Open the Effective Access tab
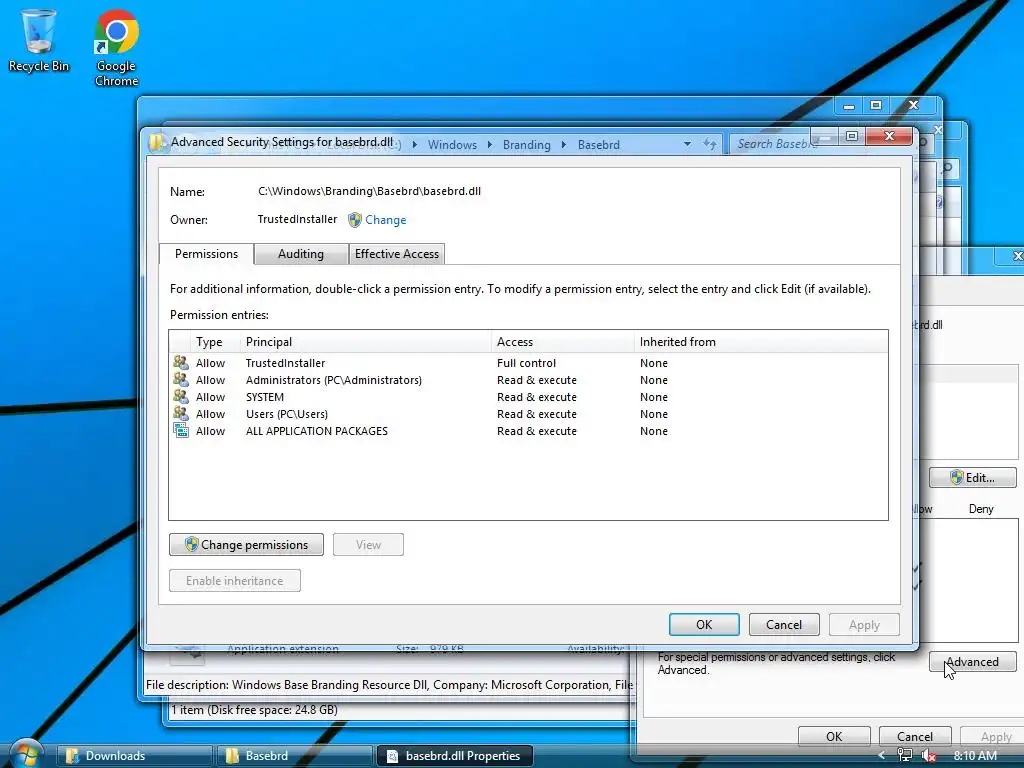This screenshot has height=768, width=1024. click(396, 254)
